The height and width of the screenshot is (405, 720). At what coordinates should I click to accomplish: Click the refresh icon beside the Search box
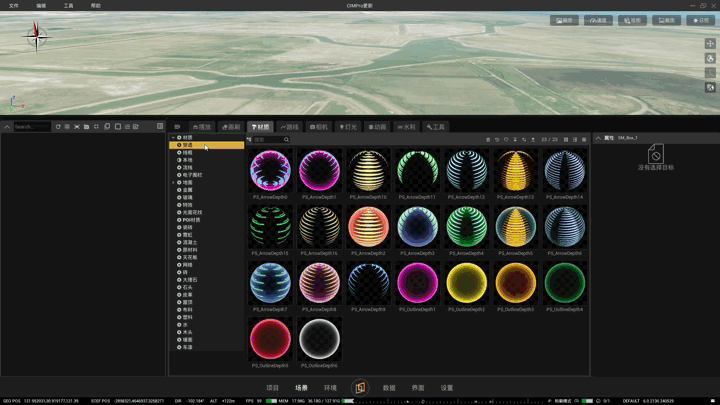58,127
